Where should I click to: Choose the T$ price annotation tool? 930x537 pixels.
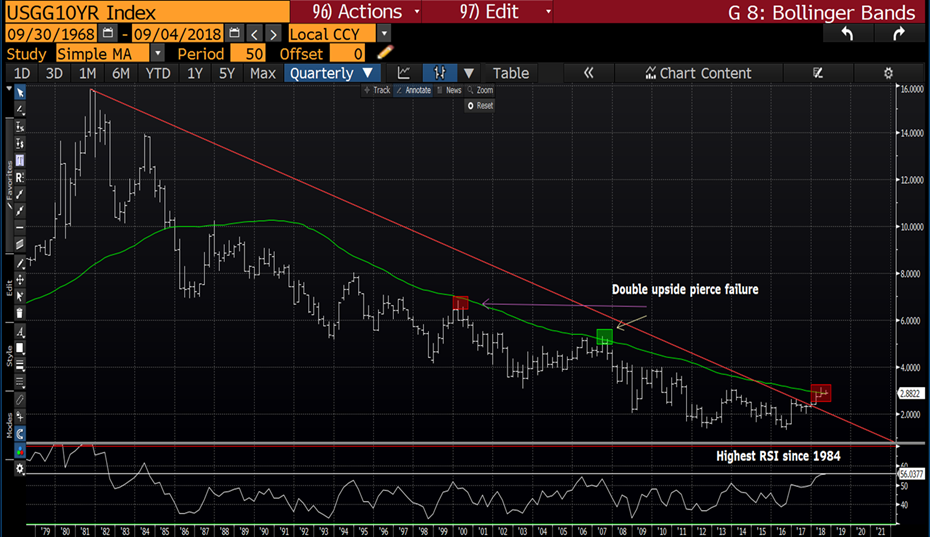pos(20,144)
